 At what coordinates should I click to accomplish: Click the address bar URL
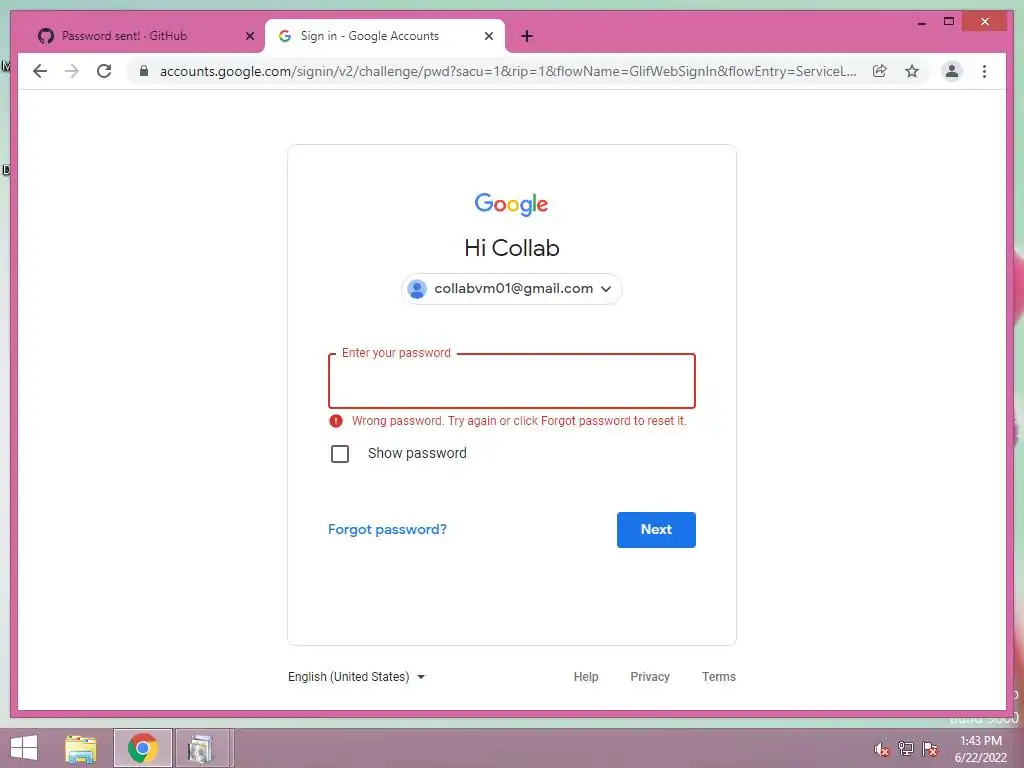pyautogui.click(x=507, y=71)
